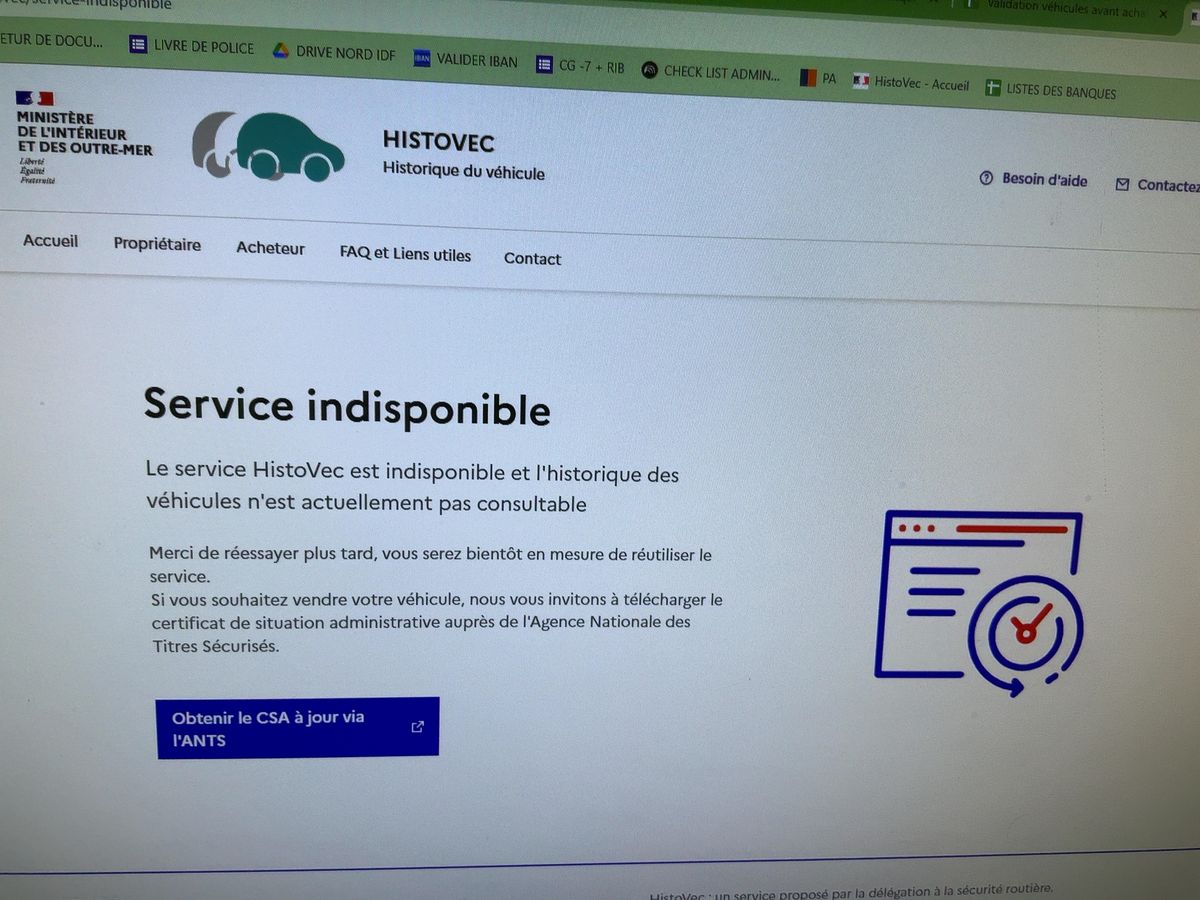1200x900 pixels.
Task: Go to the Accueil menu item
Action: coord(50,241)
